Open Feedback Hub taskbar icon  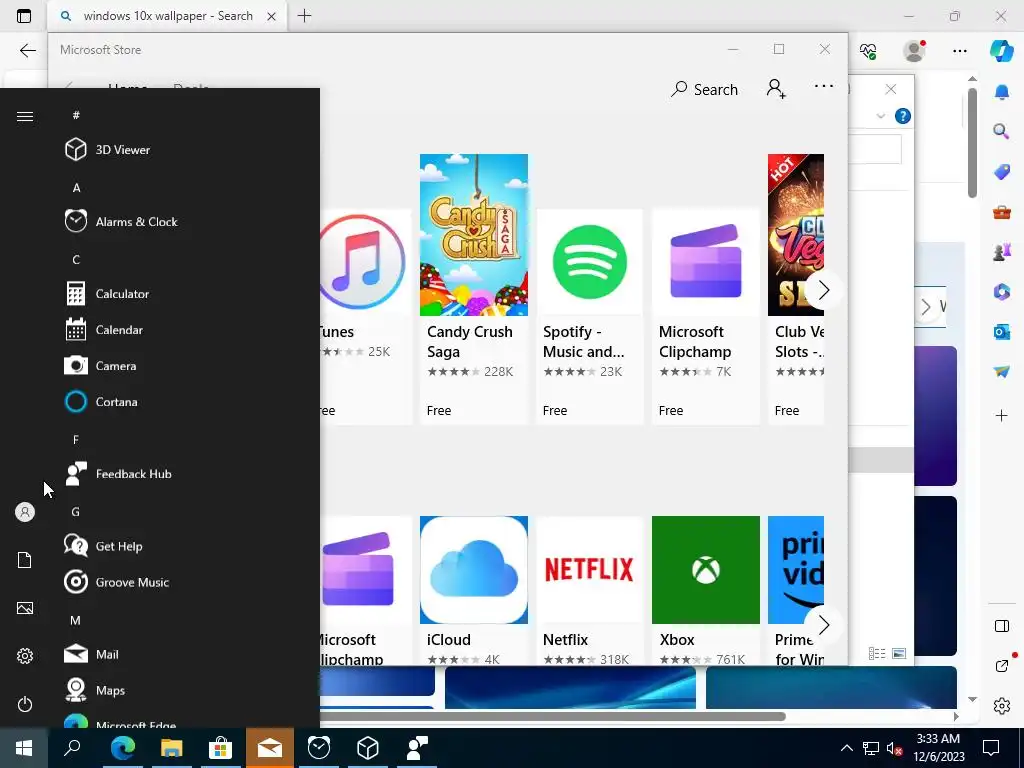(417, 748)
